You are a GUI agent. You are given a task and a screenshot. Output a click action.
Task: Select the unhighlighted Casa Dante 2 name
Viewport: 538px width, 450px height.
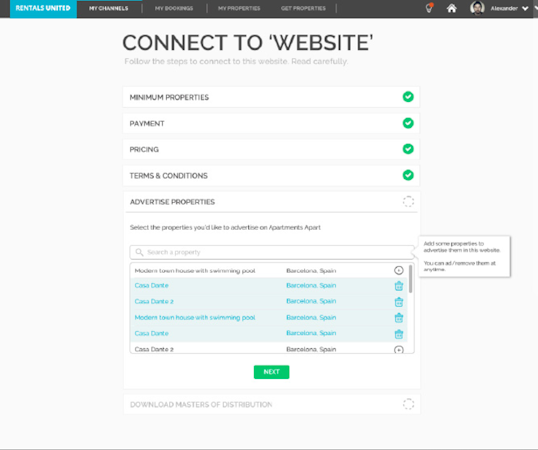coord(154,349)
